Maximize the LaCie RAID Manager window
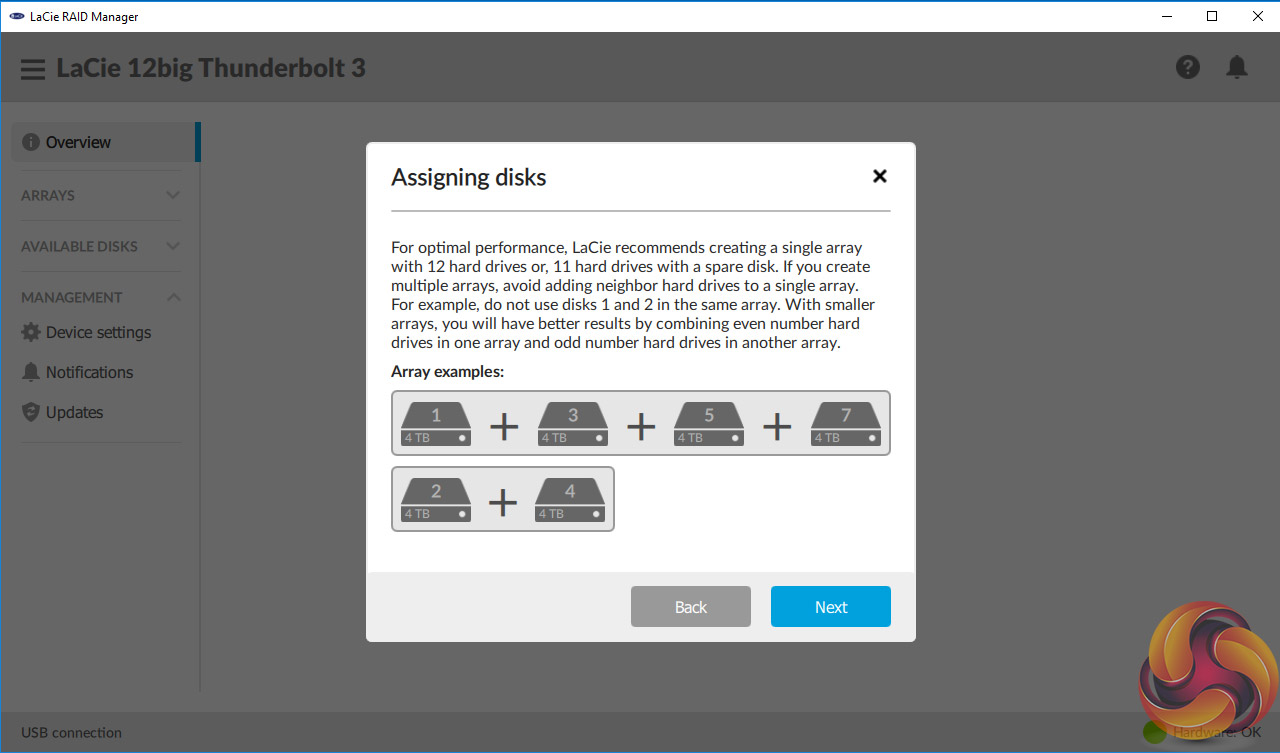The height and width of the screenshot is (753, 1280). coord(1212,16)
